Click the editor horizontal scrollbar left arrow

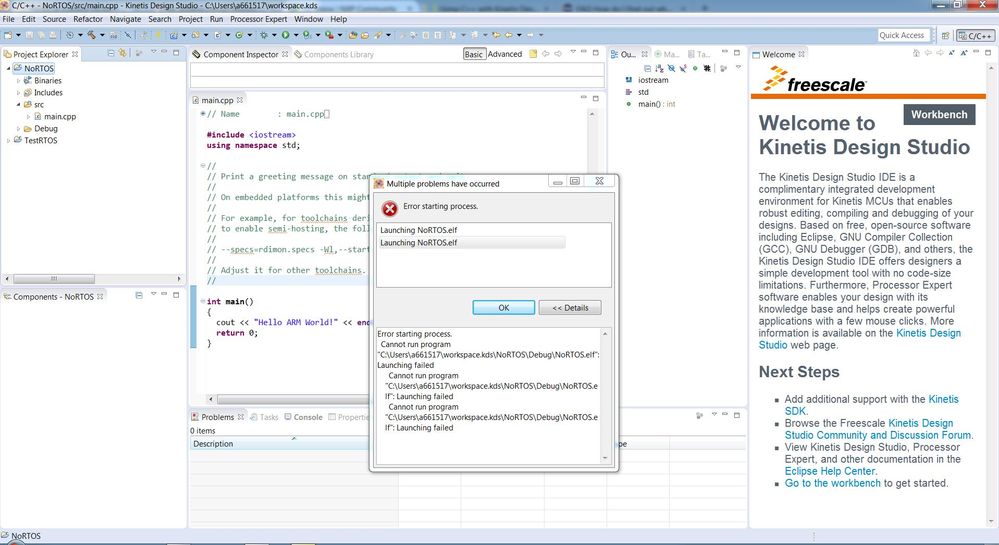(211, 399)
